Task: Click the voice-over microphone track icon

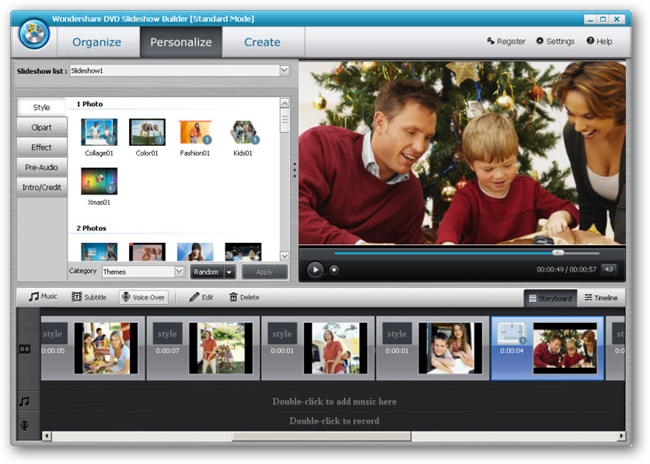Action: [x=25, y=425]
